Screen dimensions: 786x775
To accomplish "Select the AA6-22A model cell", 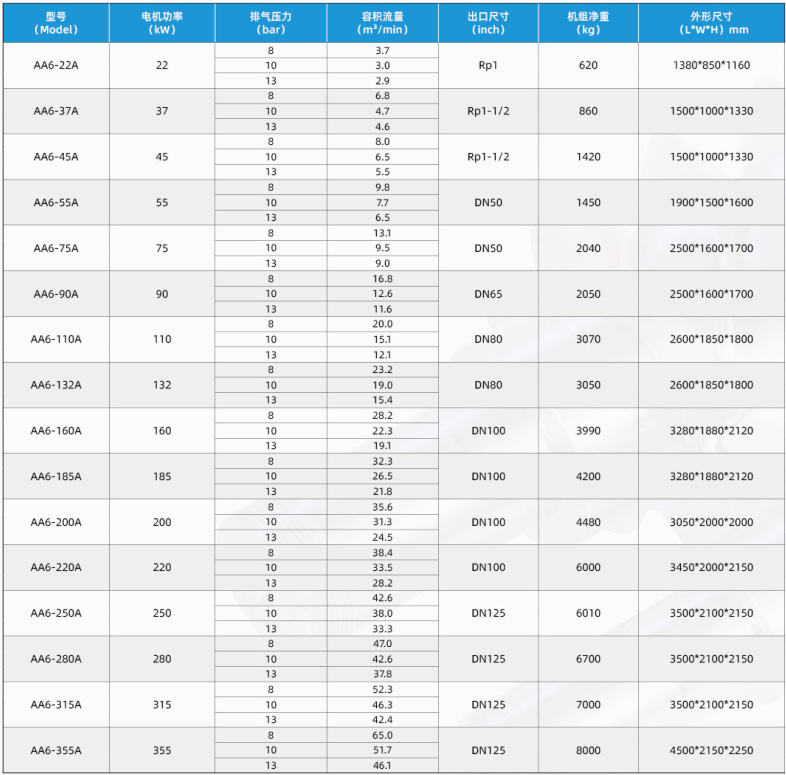I will pos(56,65).
